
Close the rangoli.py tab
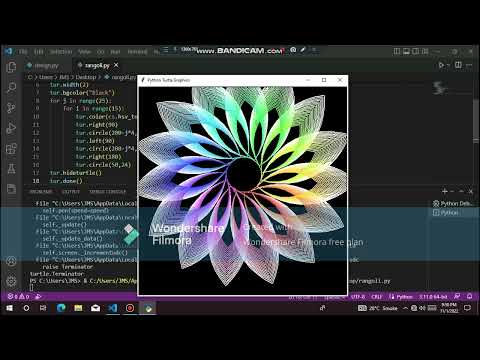pos(116,65)
